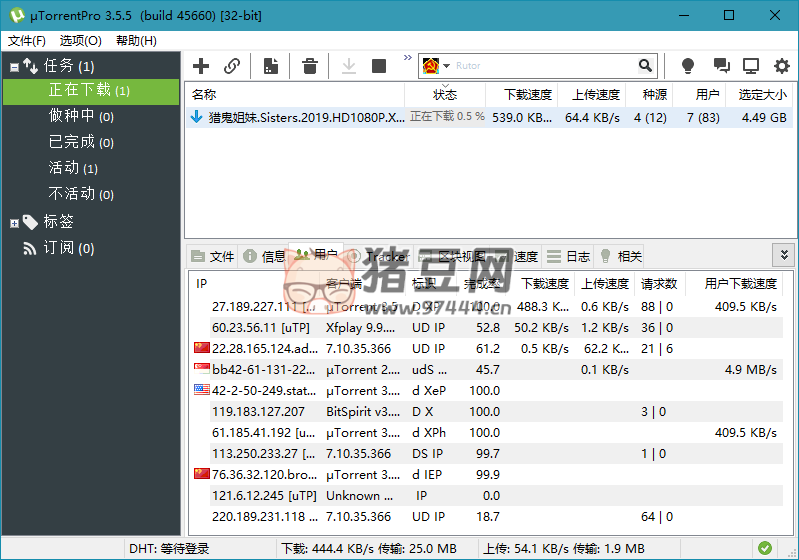Screen dimensions: 799x560
Task: Collapse the detail pane with chevron button
Action: pos(783,255)
